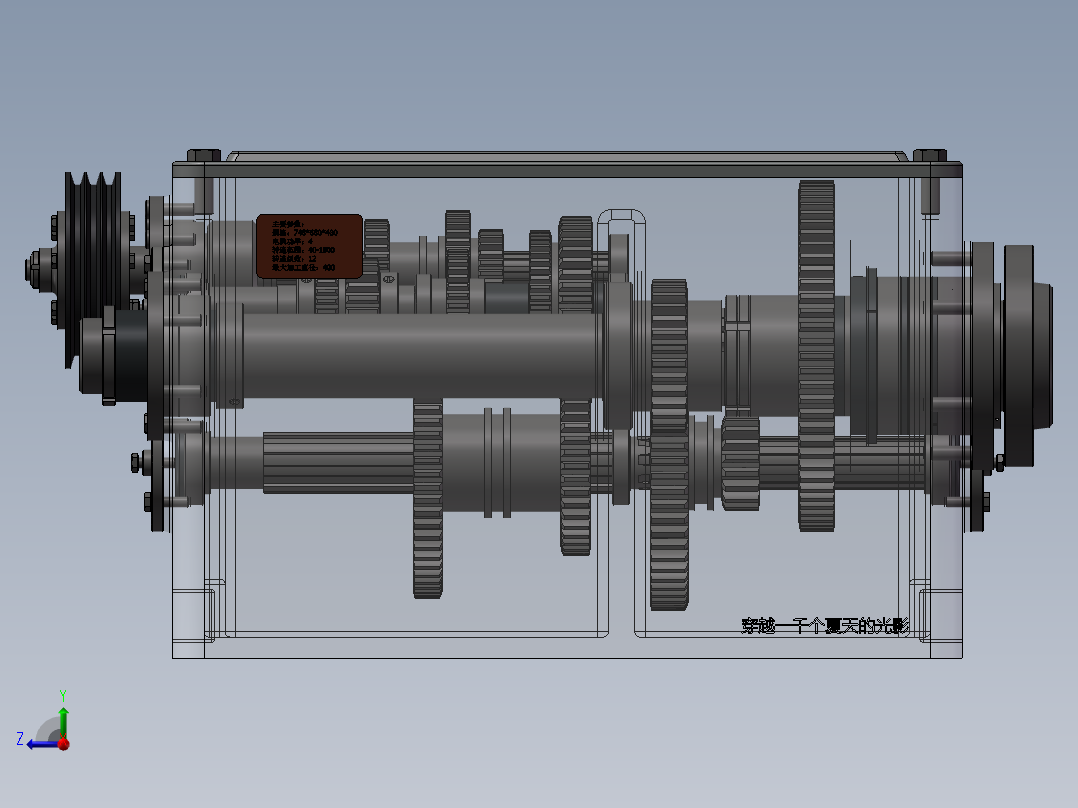Select the hex bolt at the top-right corner
1078x808 pixels.
930,155
